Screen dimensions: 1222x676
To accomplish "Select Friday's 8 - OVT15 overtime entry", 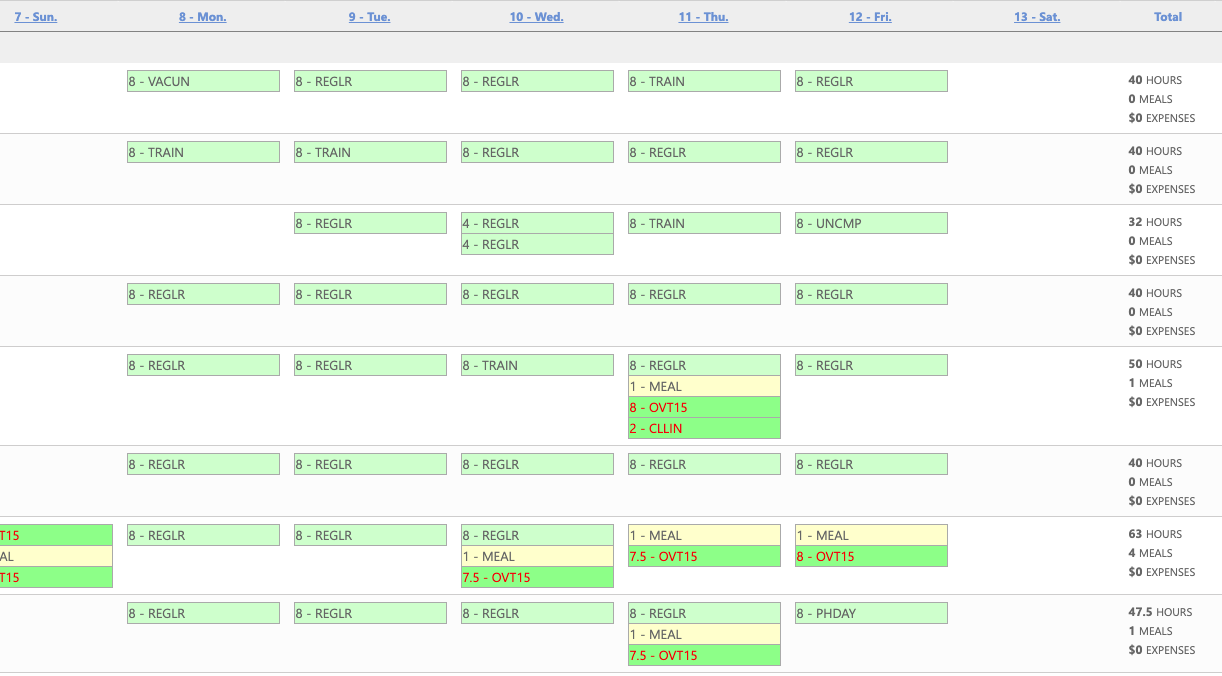I will [871, 557].
